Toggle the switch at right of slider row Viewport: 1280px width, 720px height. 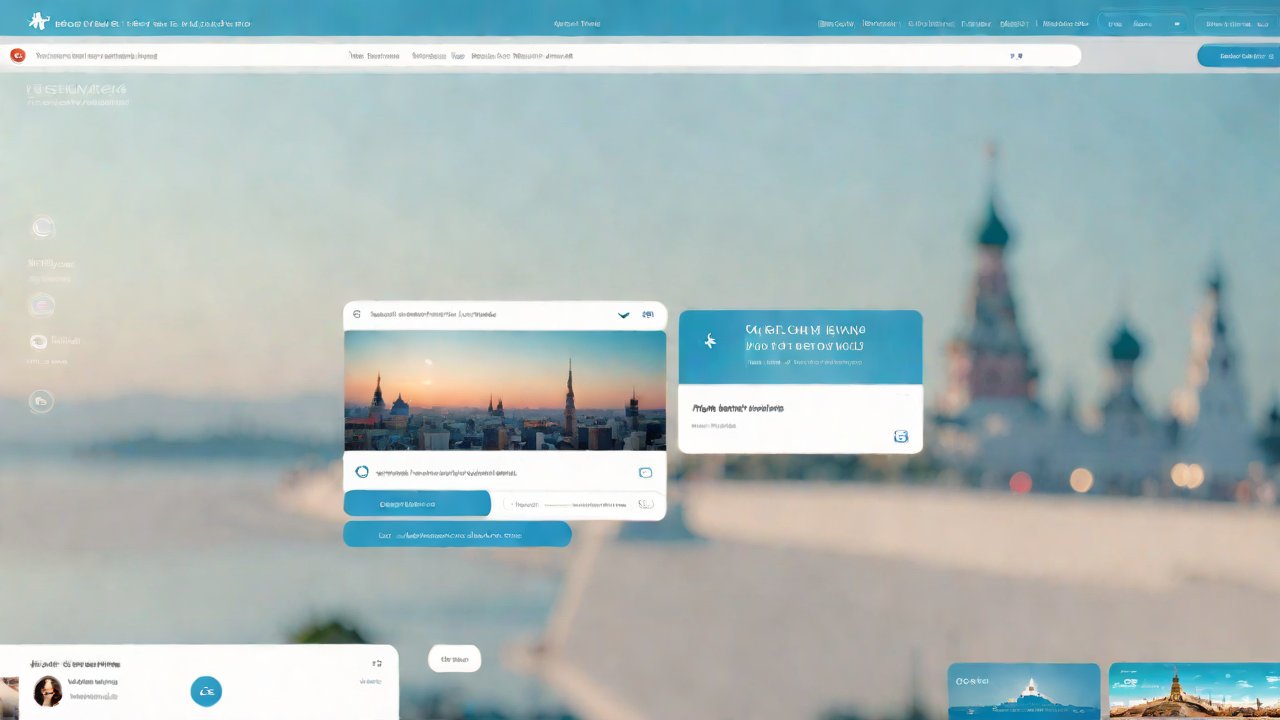[645, 504]
